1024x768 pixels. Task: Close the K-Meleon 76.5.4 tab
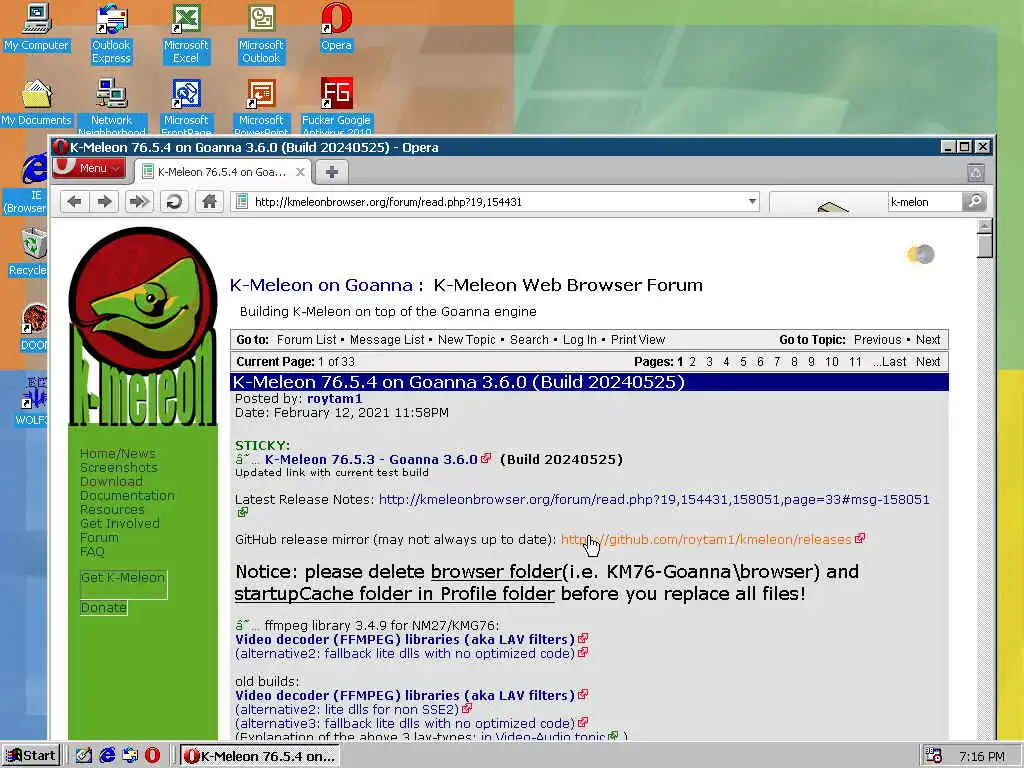[x=300, y=172]
